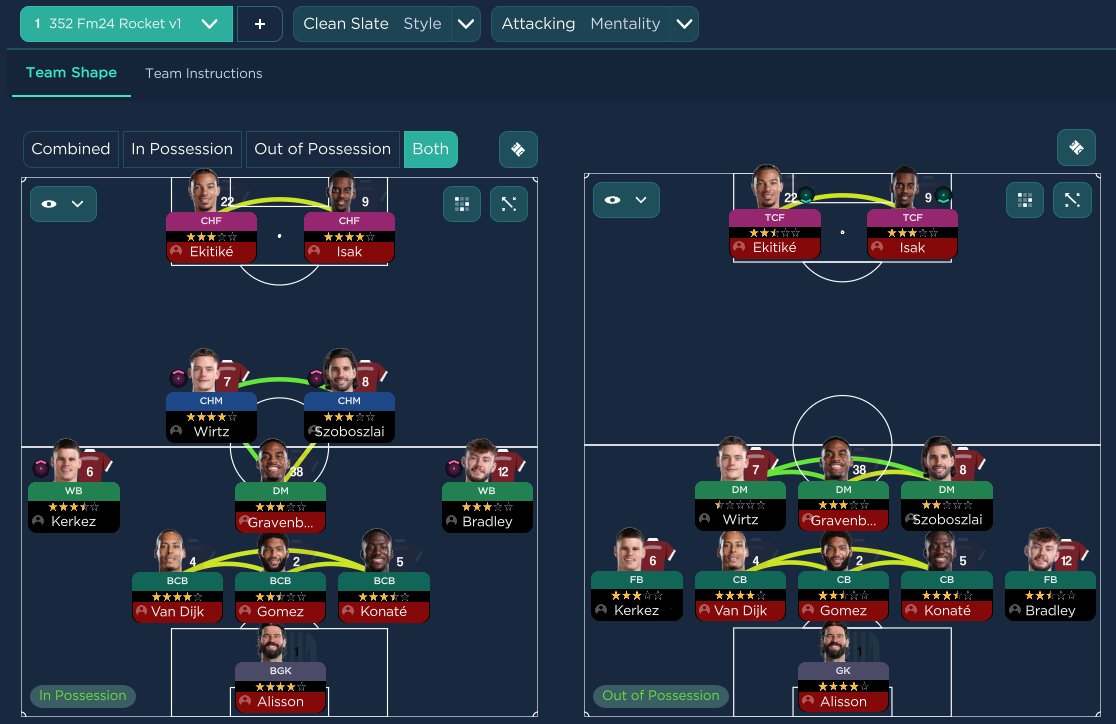Click green icon next to Ekitiké's number 22
1116x724 pixels.
(x=806, y=195)
